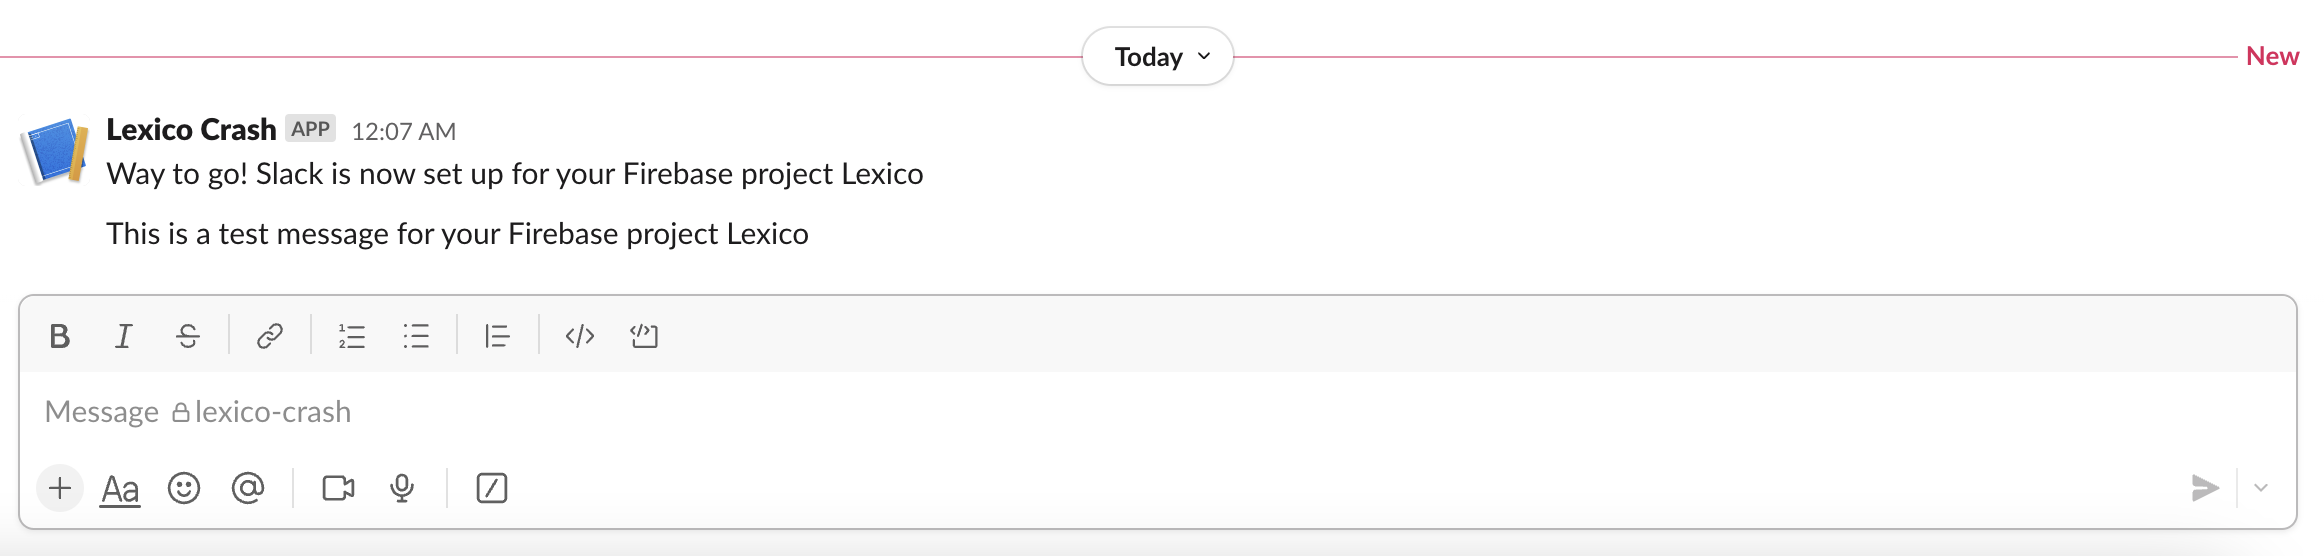Open the slash shortcuts menu
2324x556 pixels.
[492, 488]
